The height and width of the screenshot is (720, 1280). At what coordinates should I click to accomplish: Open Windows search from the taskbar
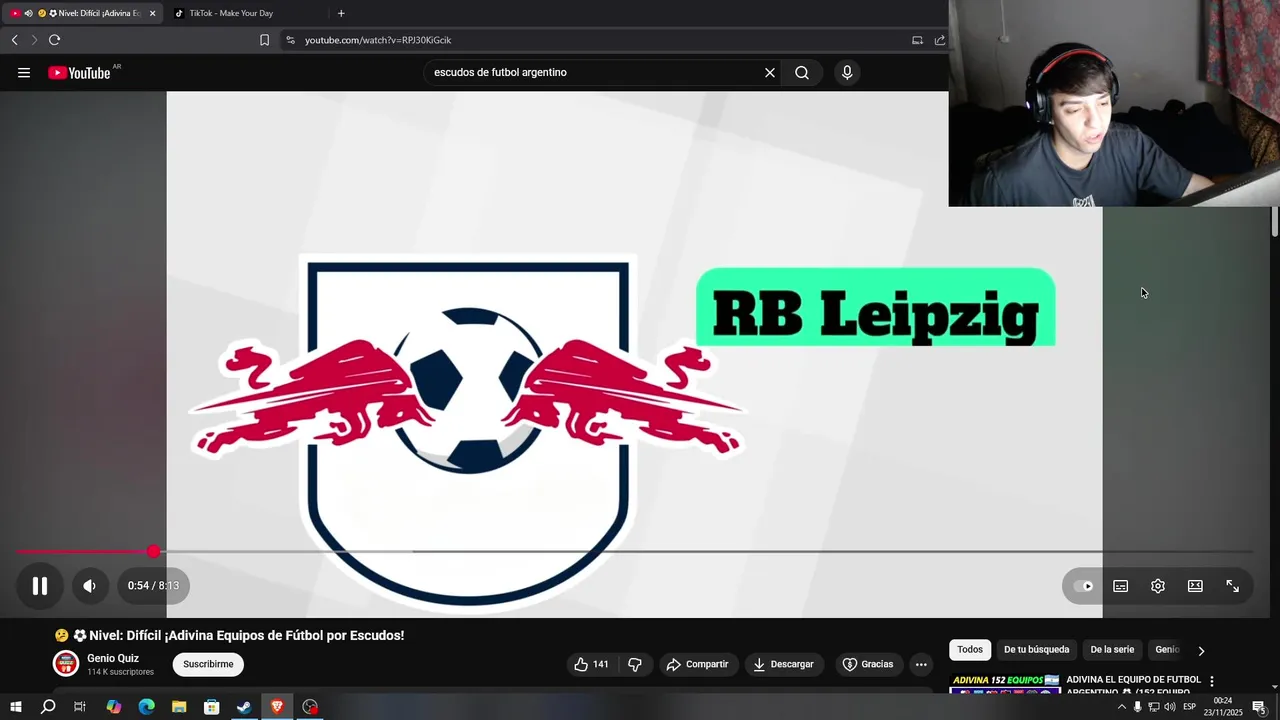click(x=48, y=707)
